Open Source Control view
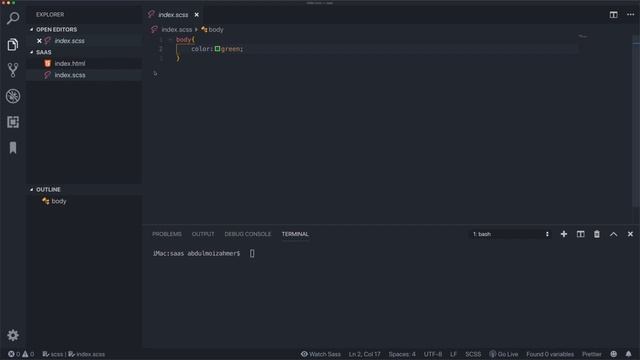Viewport: 640px width, 360px height. point(13,70)
